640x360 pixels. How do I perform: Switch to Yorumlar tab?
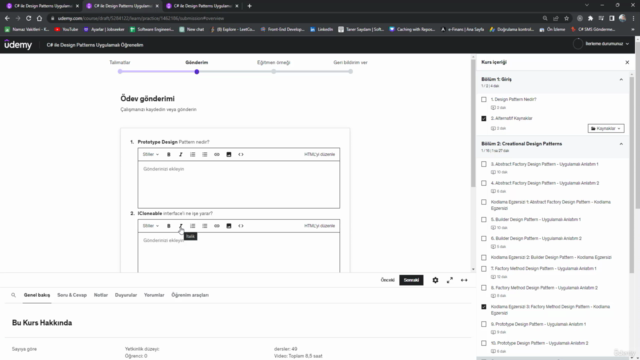154,295
